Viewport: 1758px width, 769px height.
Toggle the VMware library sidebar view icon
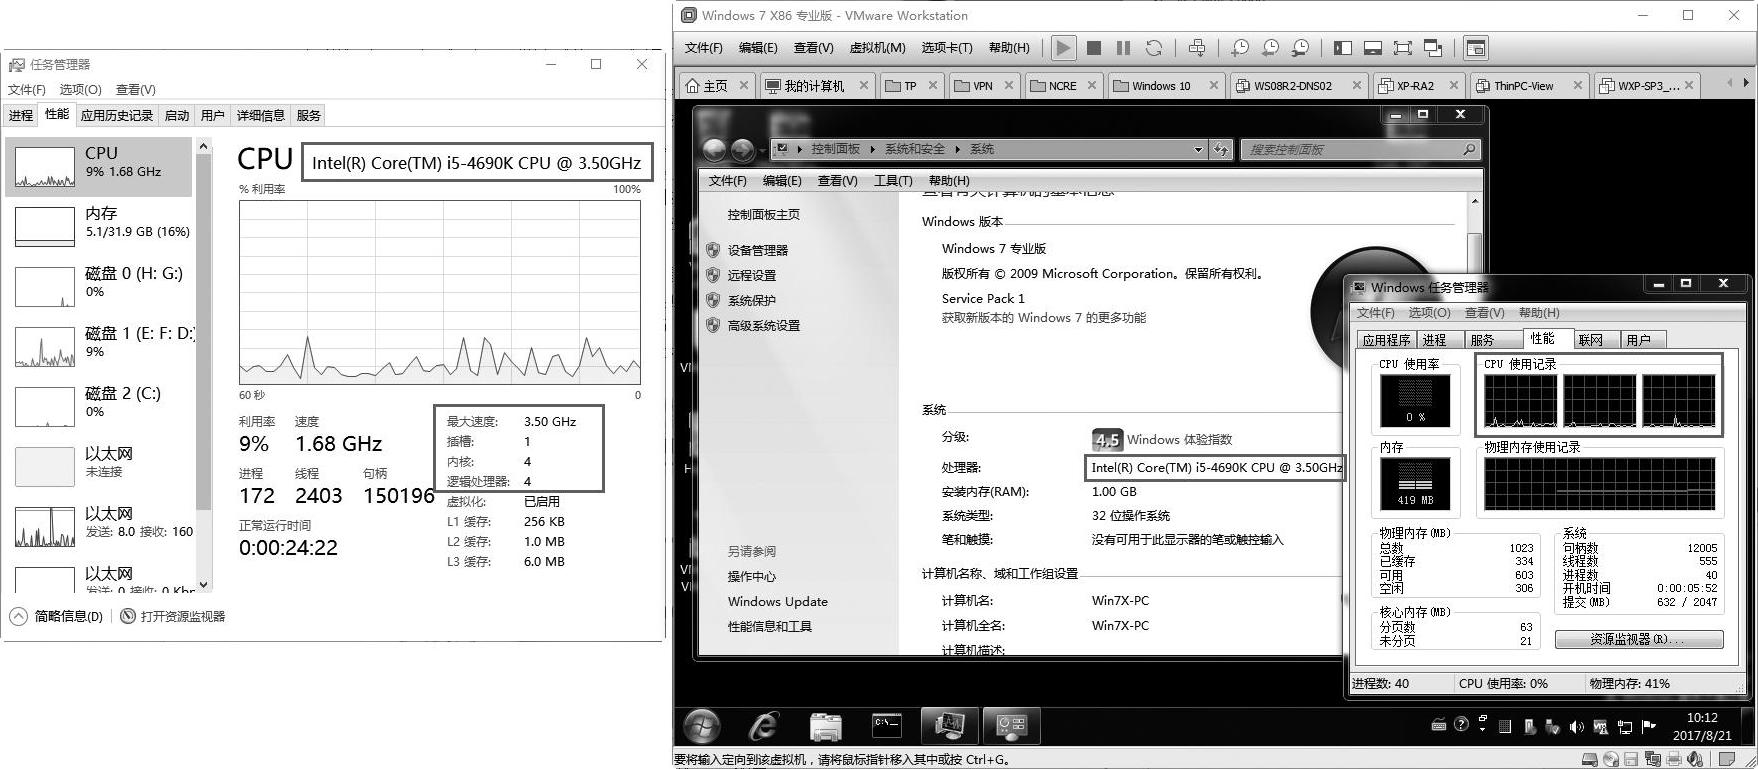[x=1343, y=48]
